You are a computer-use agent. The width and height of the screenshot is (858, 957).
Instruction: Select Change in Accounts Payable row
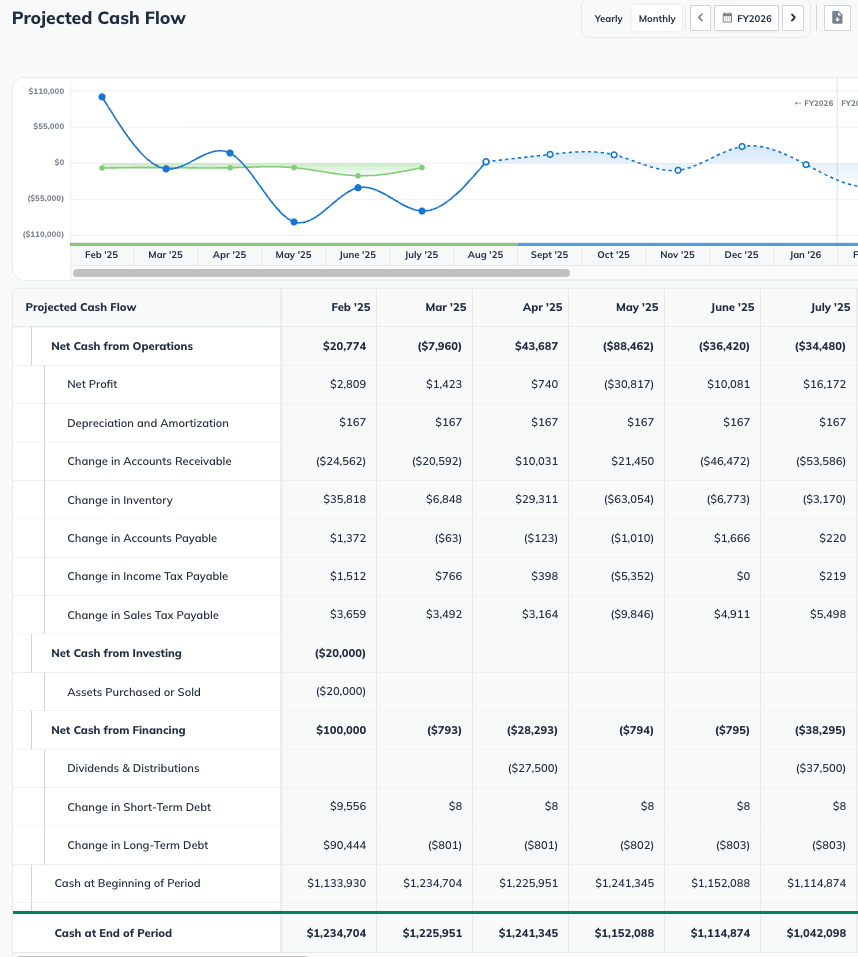[142, 538]
